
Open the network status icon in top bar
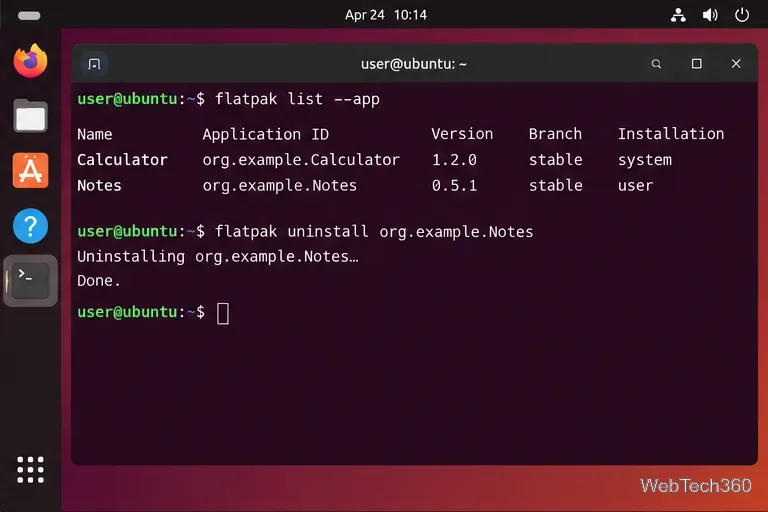(678, 15)
